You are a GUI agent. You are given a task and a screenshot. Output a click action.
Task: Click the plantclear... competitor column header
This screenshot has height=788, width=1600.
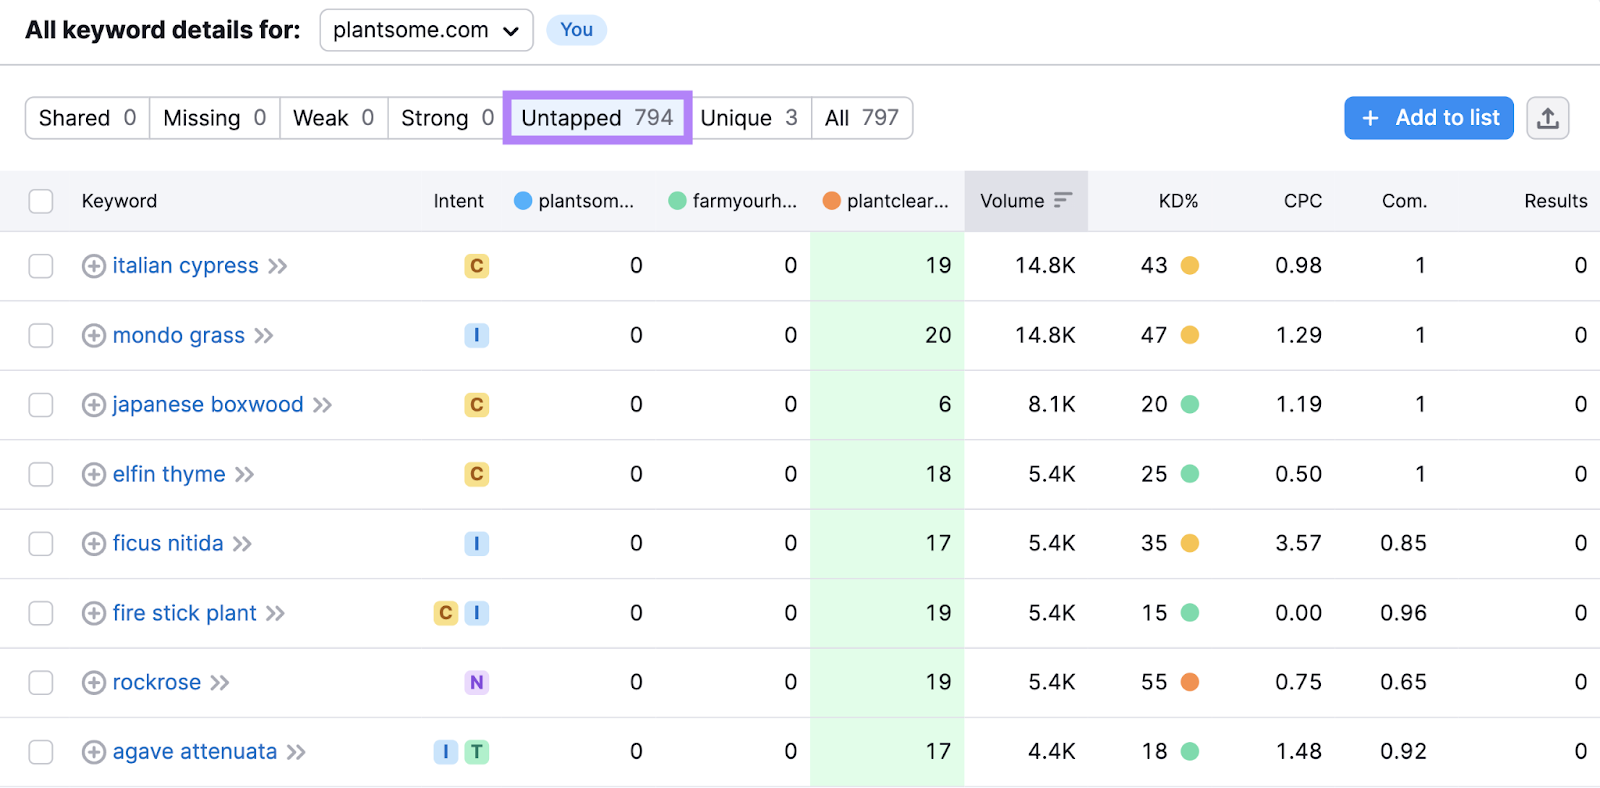(x=886, y=201)
